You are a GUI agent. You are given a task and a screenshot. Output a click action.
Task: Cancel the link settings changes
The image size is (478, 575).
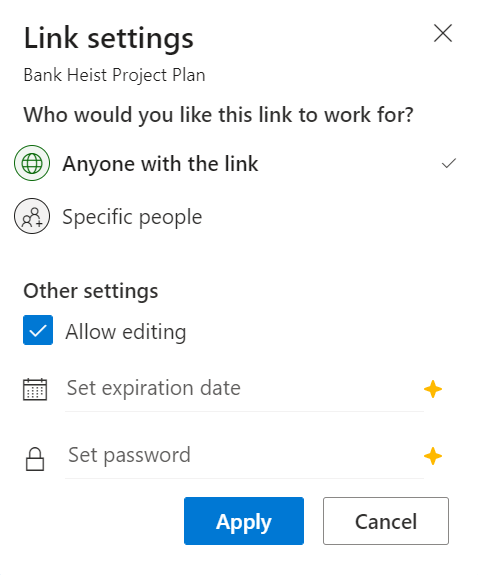[386, 521]
